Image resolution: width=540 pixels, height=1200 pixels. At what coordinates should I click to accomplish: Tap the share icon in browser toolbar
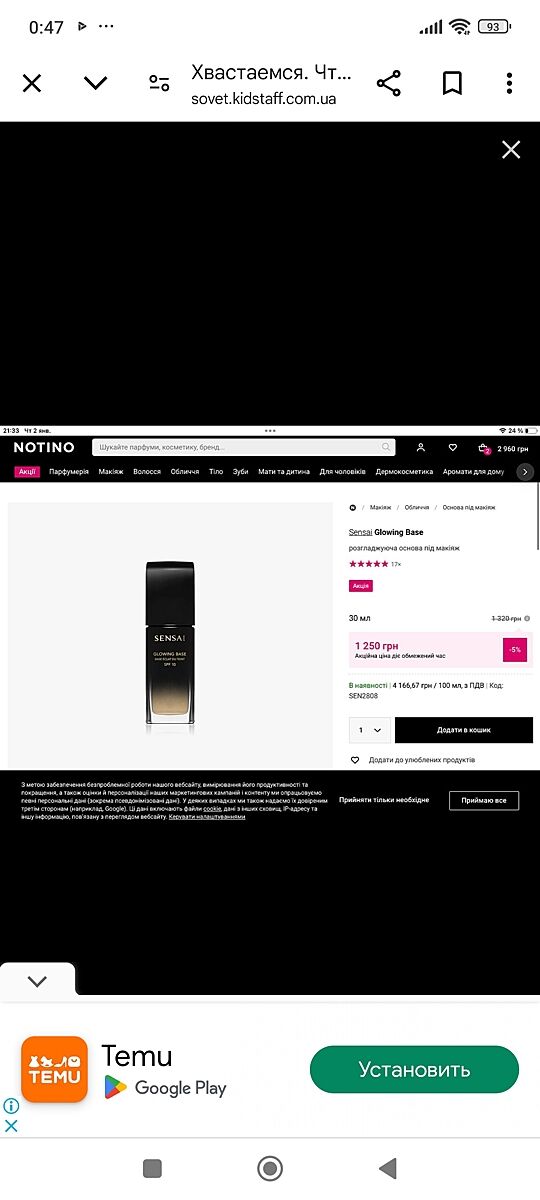(389, 83)
